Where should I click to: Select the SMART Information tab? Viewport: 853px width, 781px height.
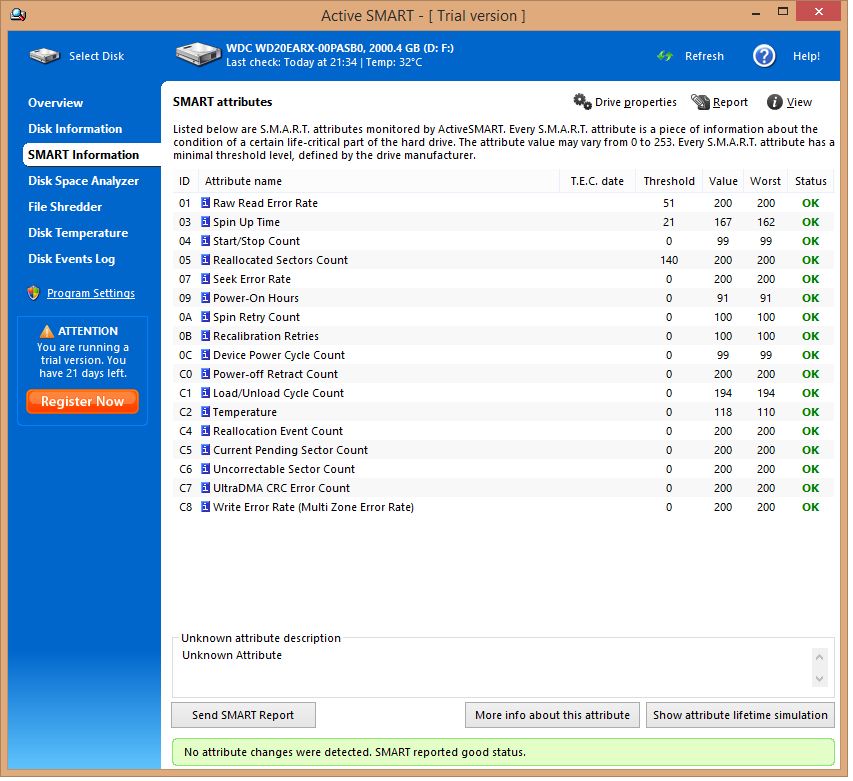92,156
